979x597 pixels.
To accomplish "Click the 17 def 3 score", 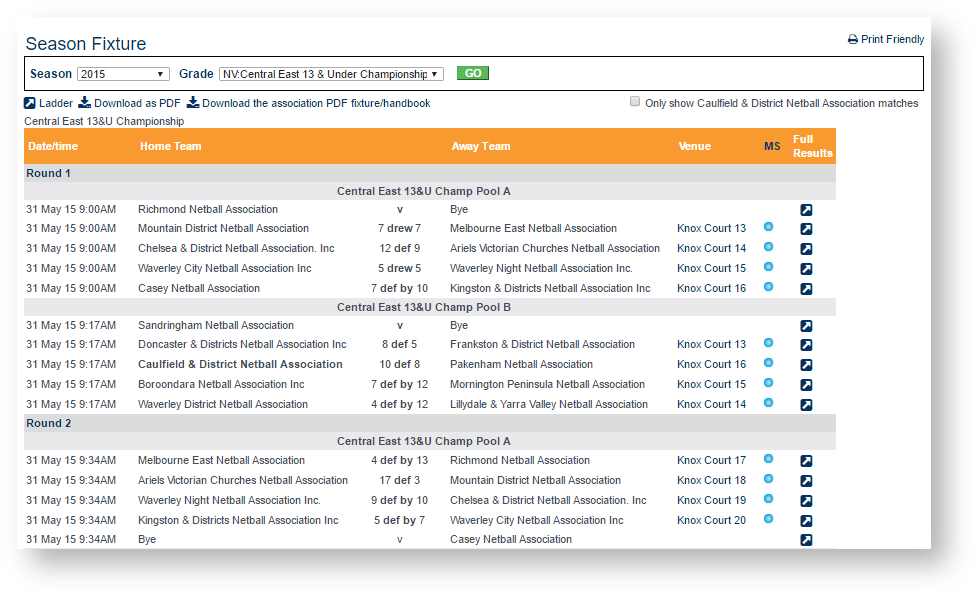I will tap(400, 480).
